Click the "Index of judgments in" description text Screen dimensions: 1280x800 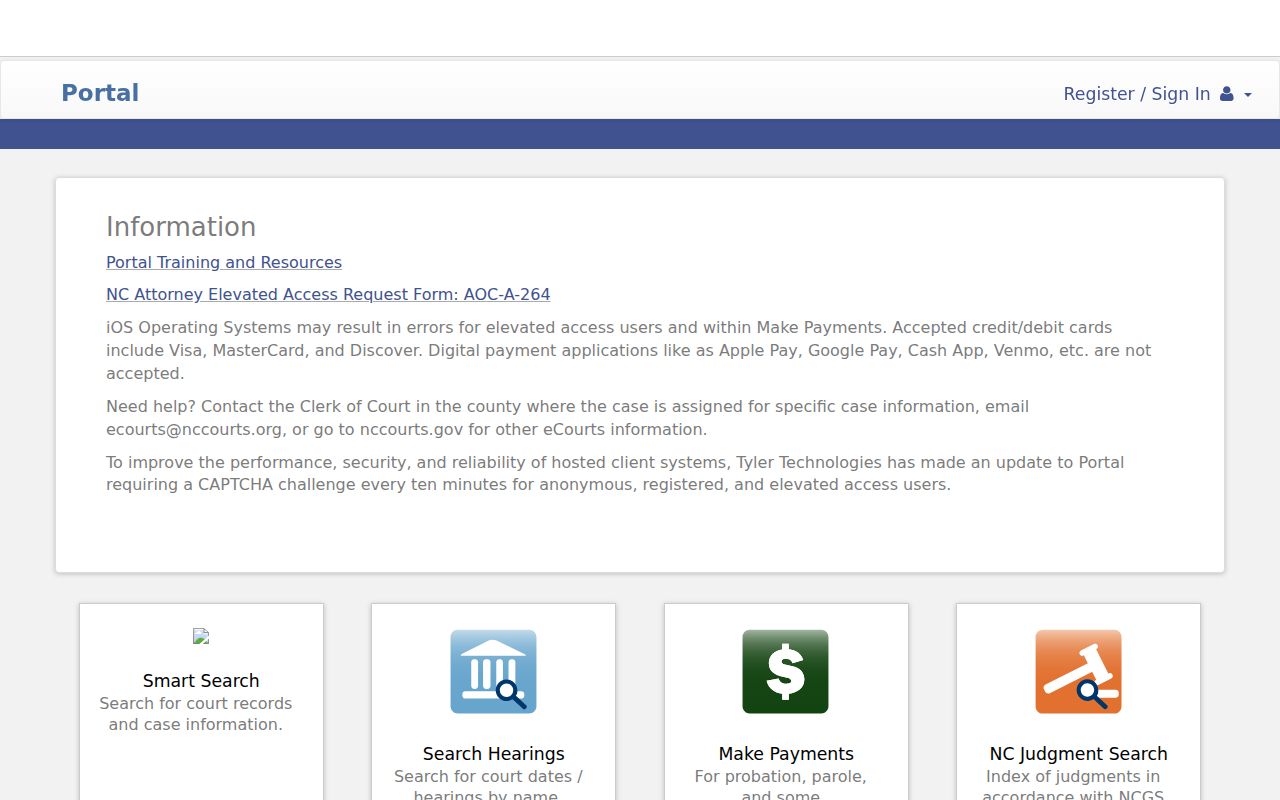click(x=1073, y=776)
